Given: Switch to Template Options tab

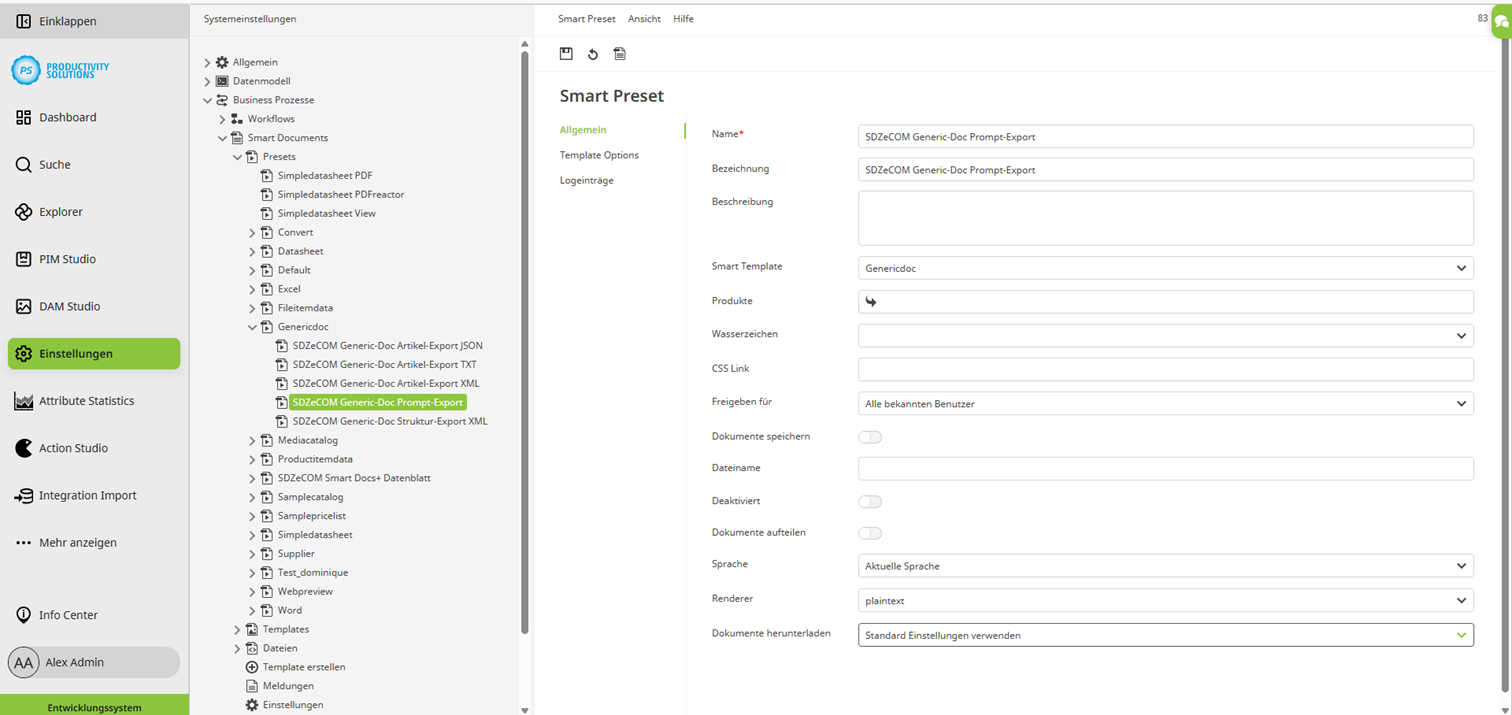Looking at the screenshot, I should click(x=599, y=155).
